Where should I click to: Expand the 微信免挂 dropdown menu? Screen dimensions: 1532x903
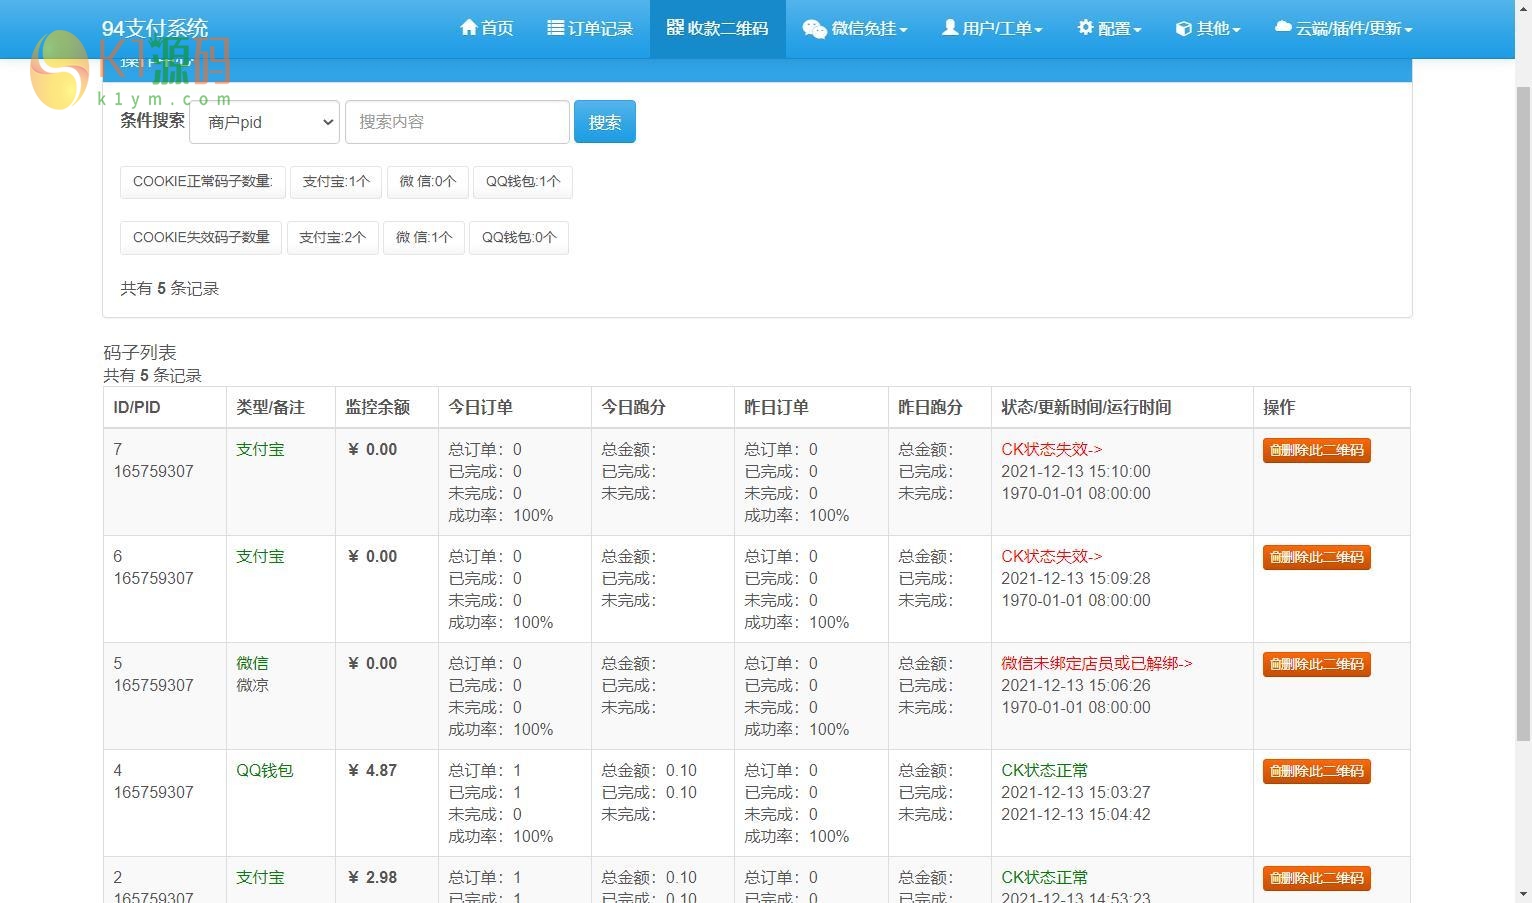(855, 28)
